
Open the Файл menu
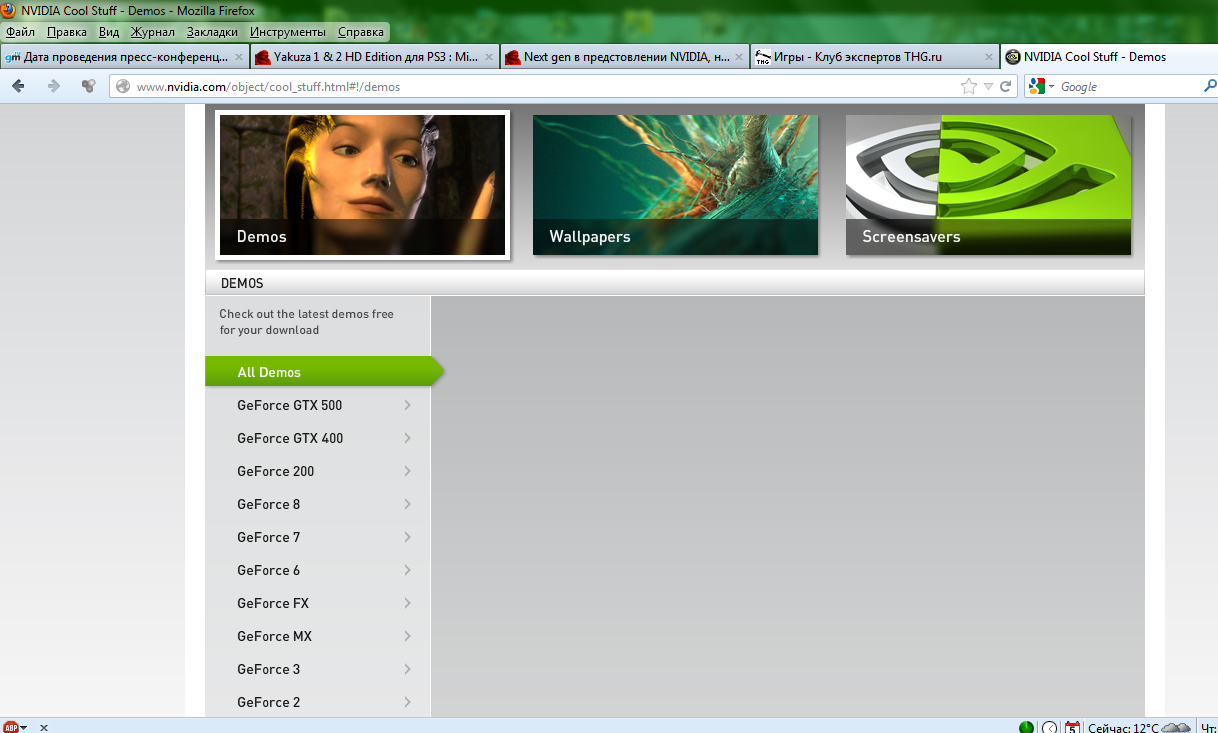pos(20,32)
